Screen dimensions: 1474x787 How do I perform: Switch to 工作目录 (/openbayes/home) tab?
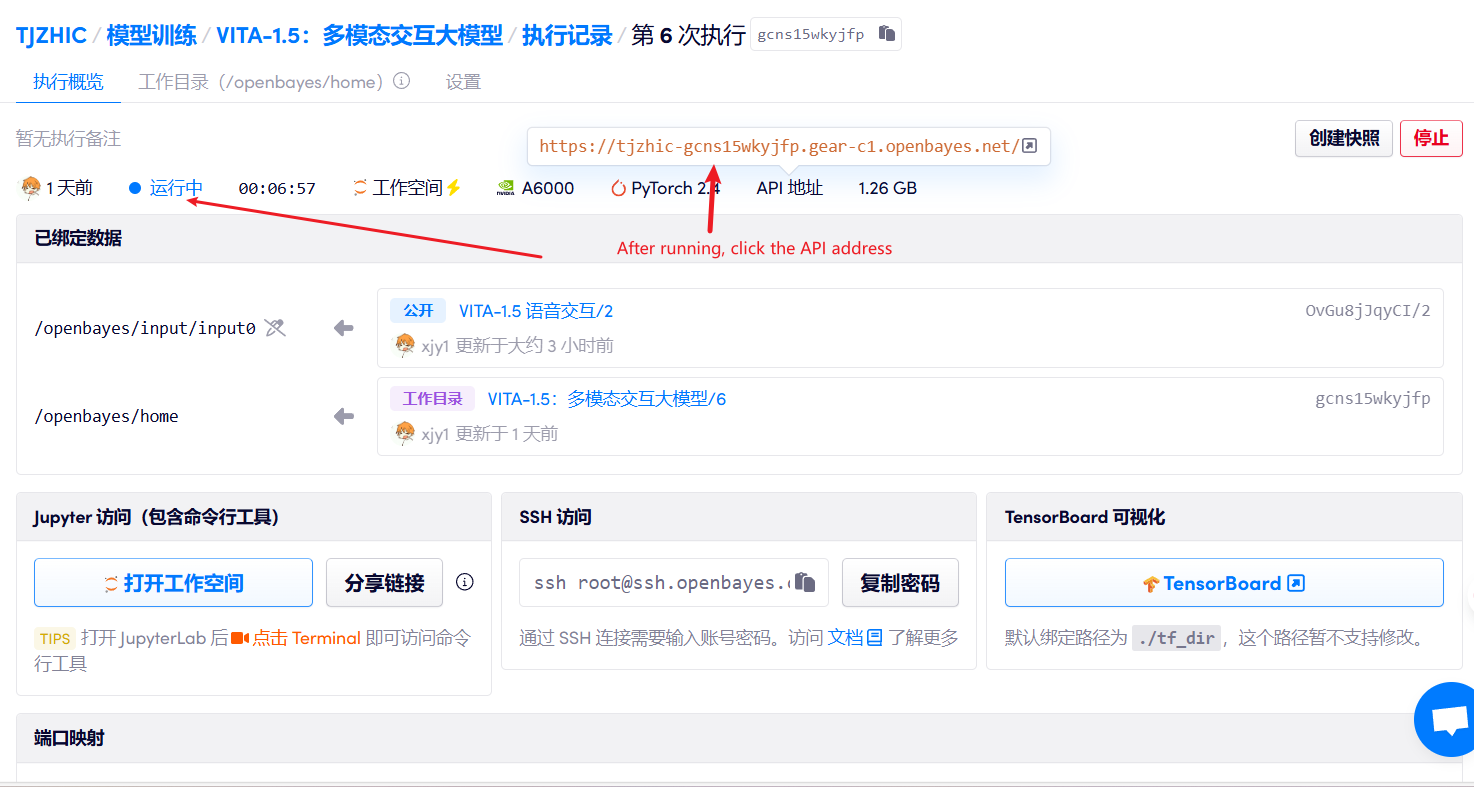(x=261, y=82)
